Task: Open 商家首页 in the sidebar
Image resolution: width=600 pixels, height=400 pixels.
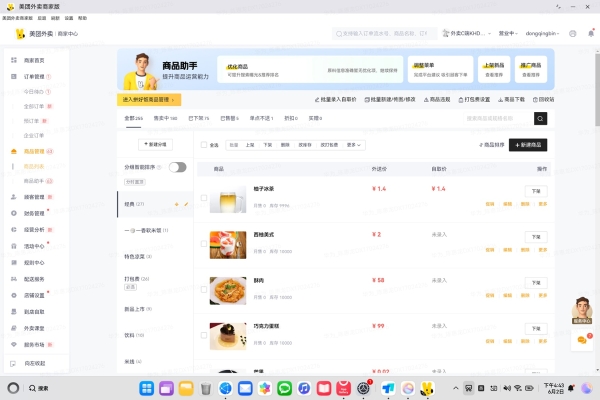Action: coord(34,60)
